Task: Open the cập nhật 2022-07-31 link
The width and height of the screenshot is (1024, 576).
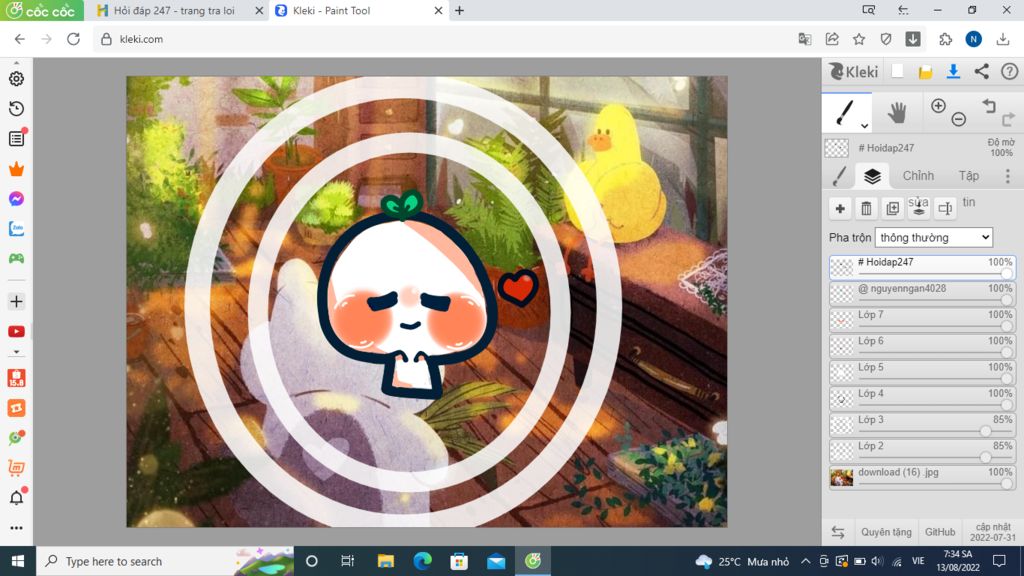Action: click(x=993, y=532)
